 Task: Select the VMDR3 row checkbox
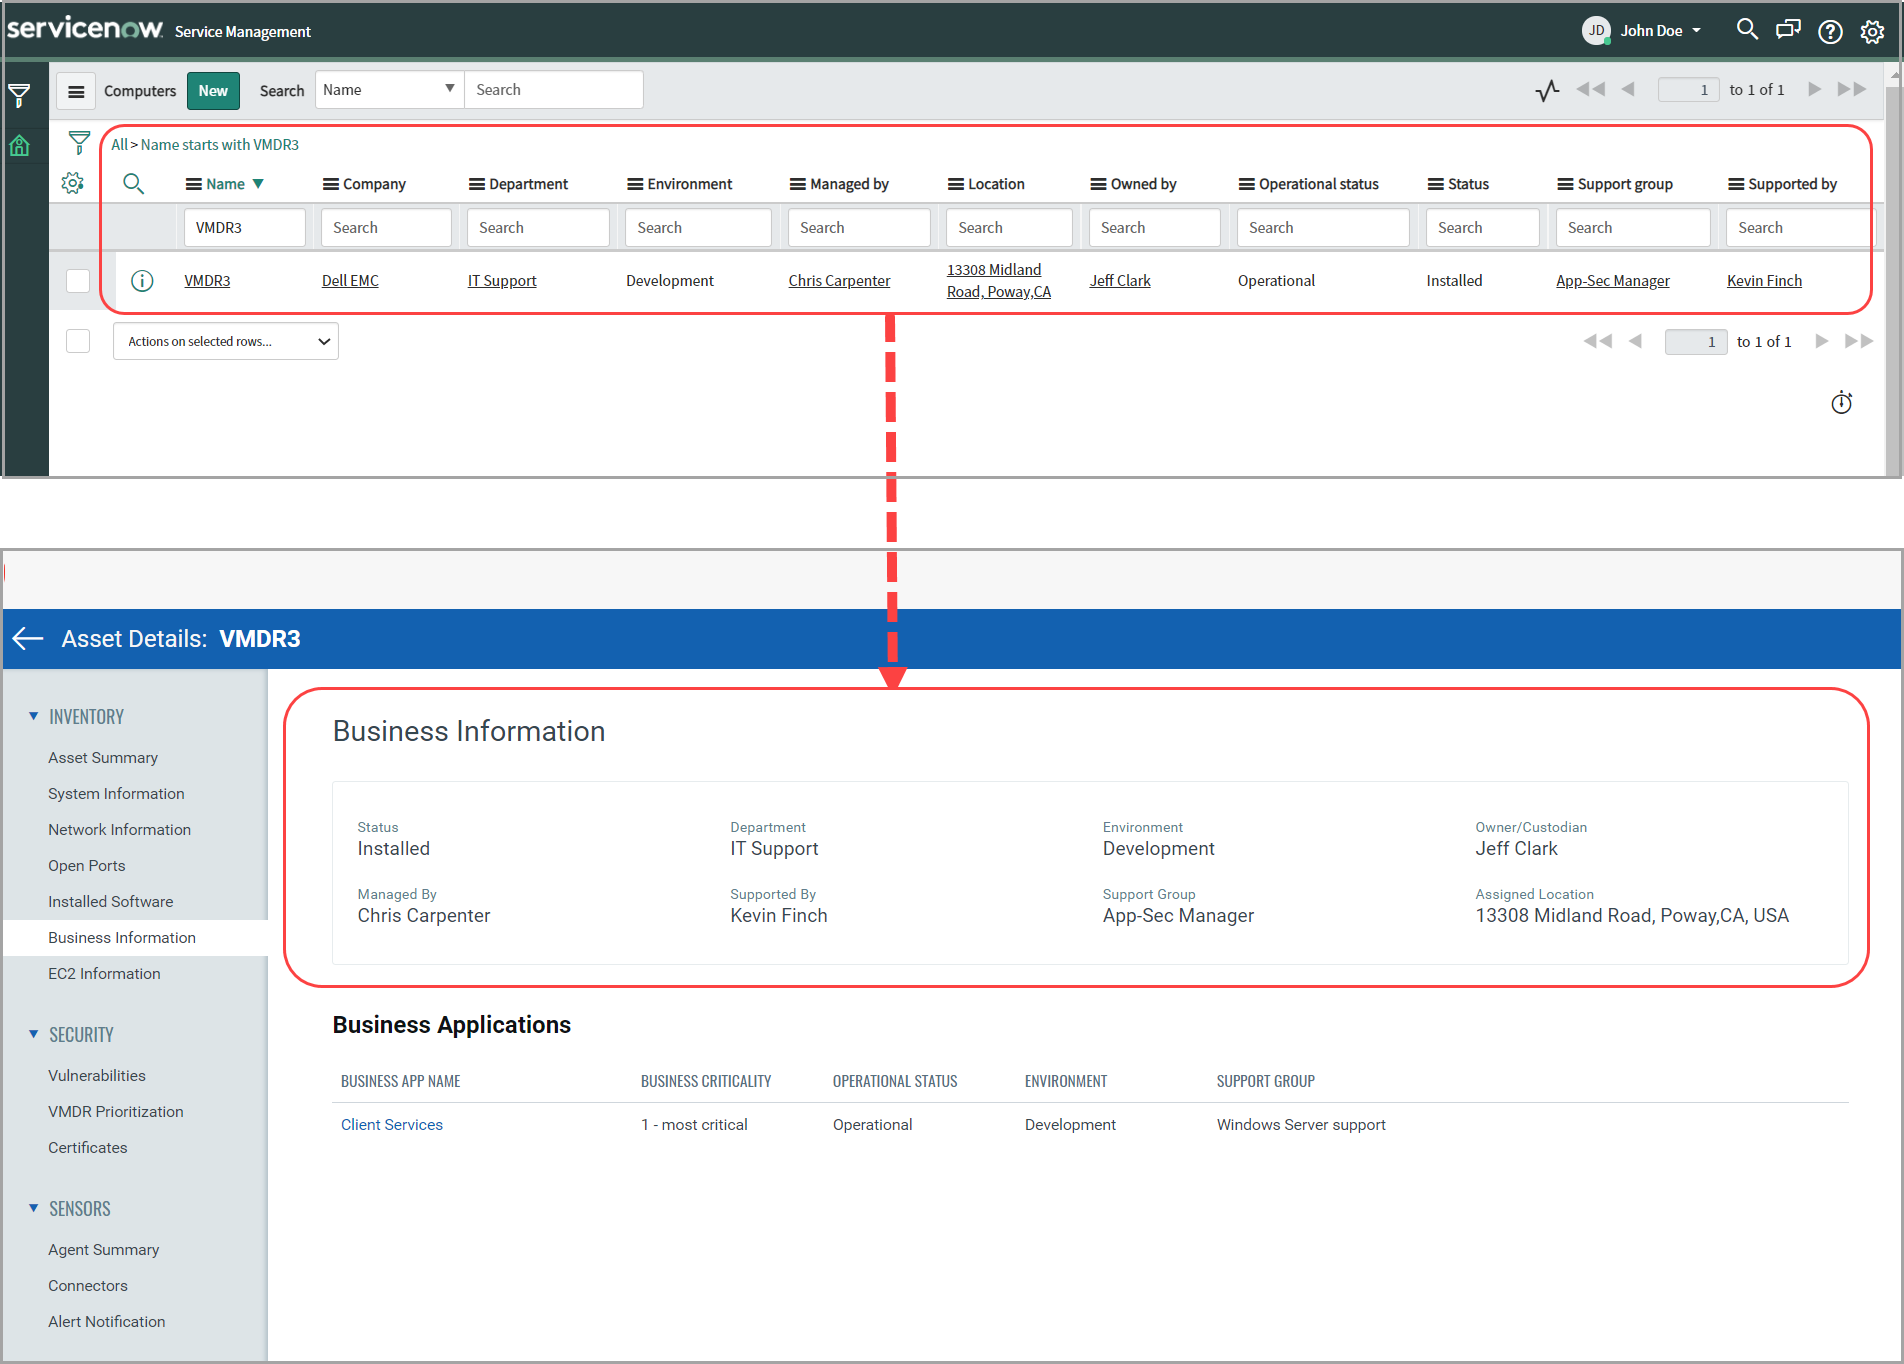point(78,281)
